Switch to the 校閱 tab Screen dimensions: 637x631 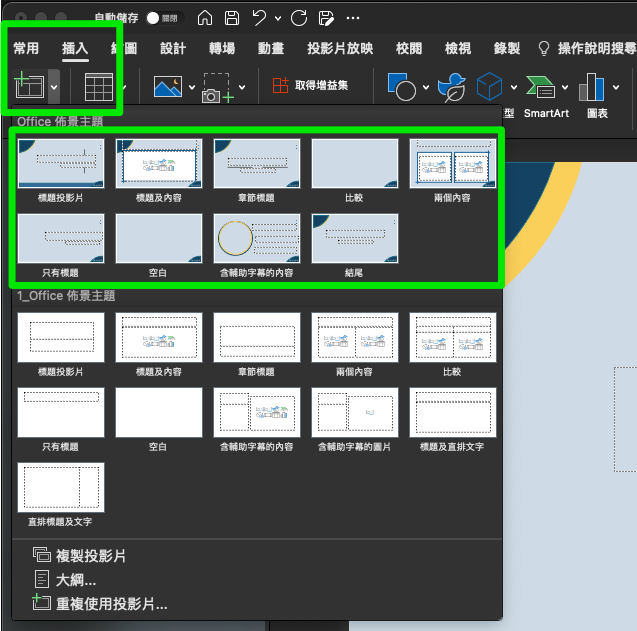click(x=409, y=48)
